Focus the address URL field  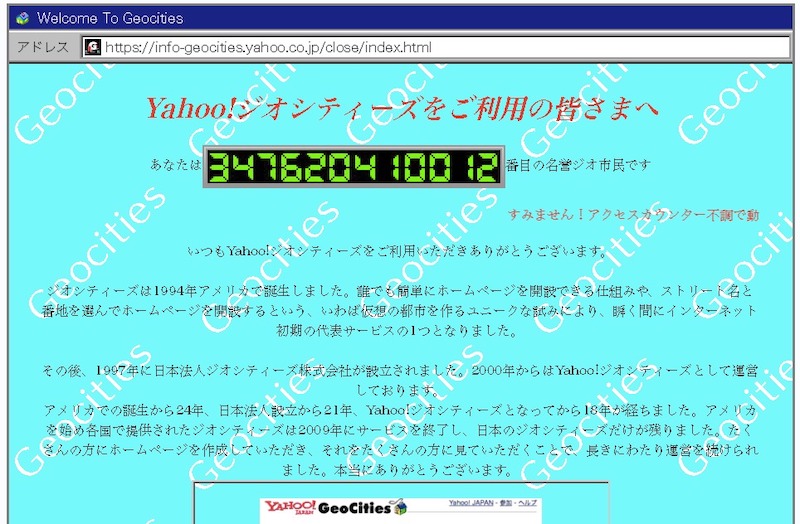(435, 47)
